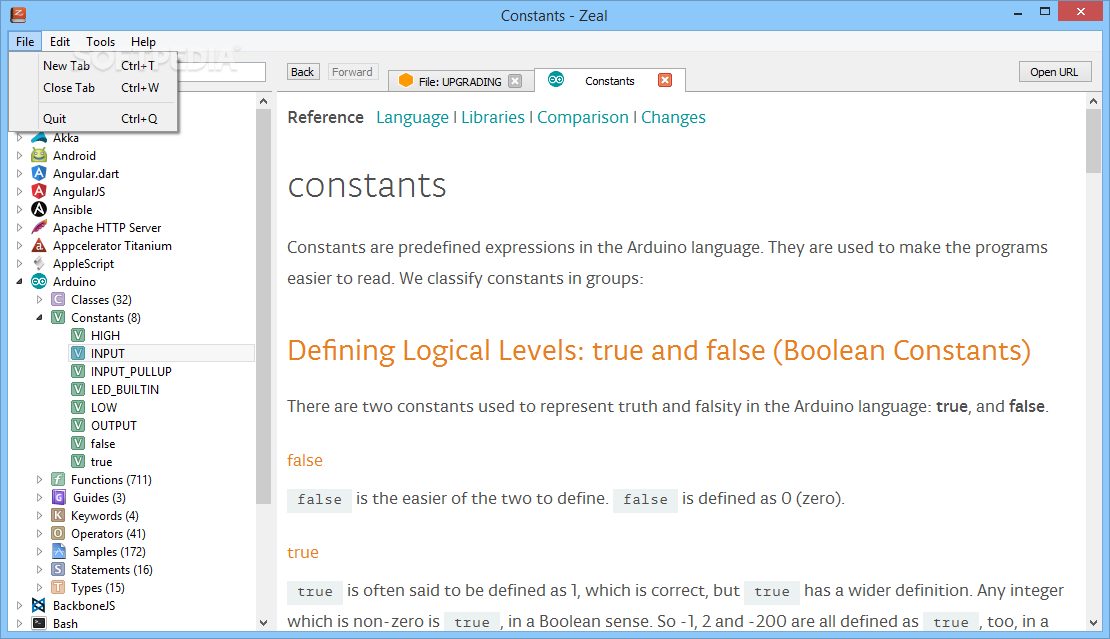This screenshot has height=639, width=1110.
Task: Click the docset search input field
Action: (221, 71)
